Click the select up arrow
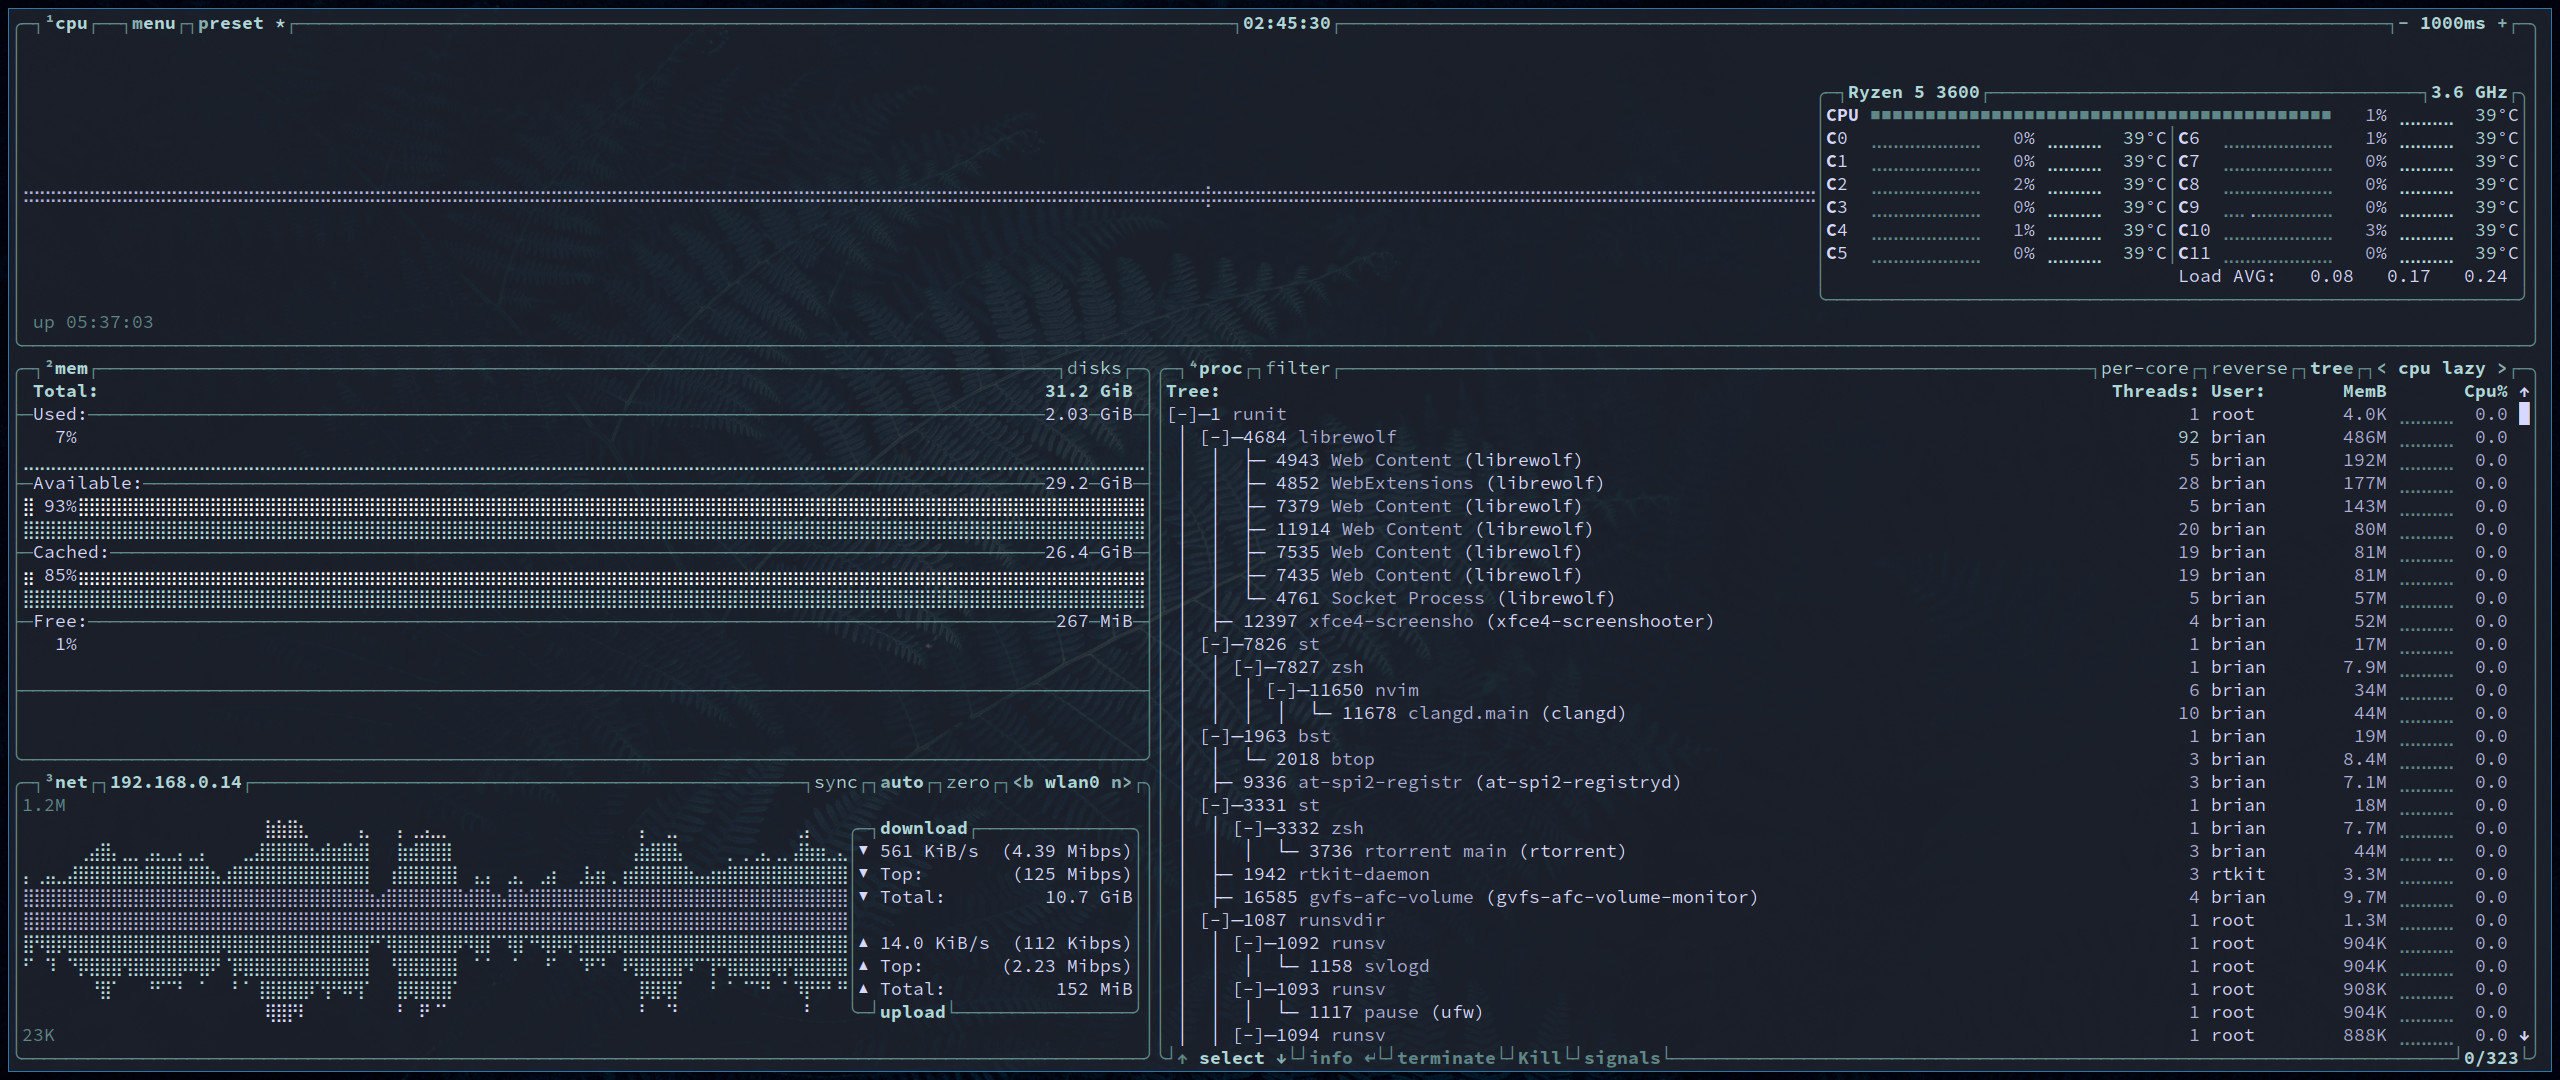This screenshot has width=2560, height=1080. point(1182,1058)
